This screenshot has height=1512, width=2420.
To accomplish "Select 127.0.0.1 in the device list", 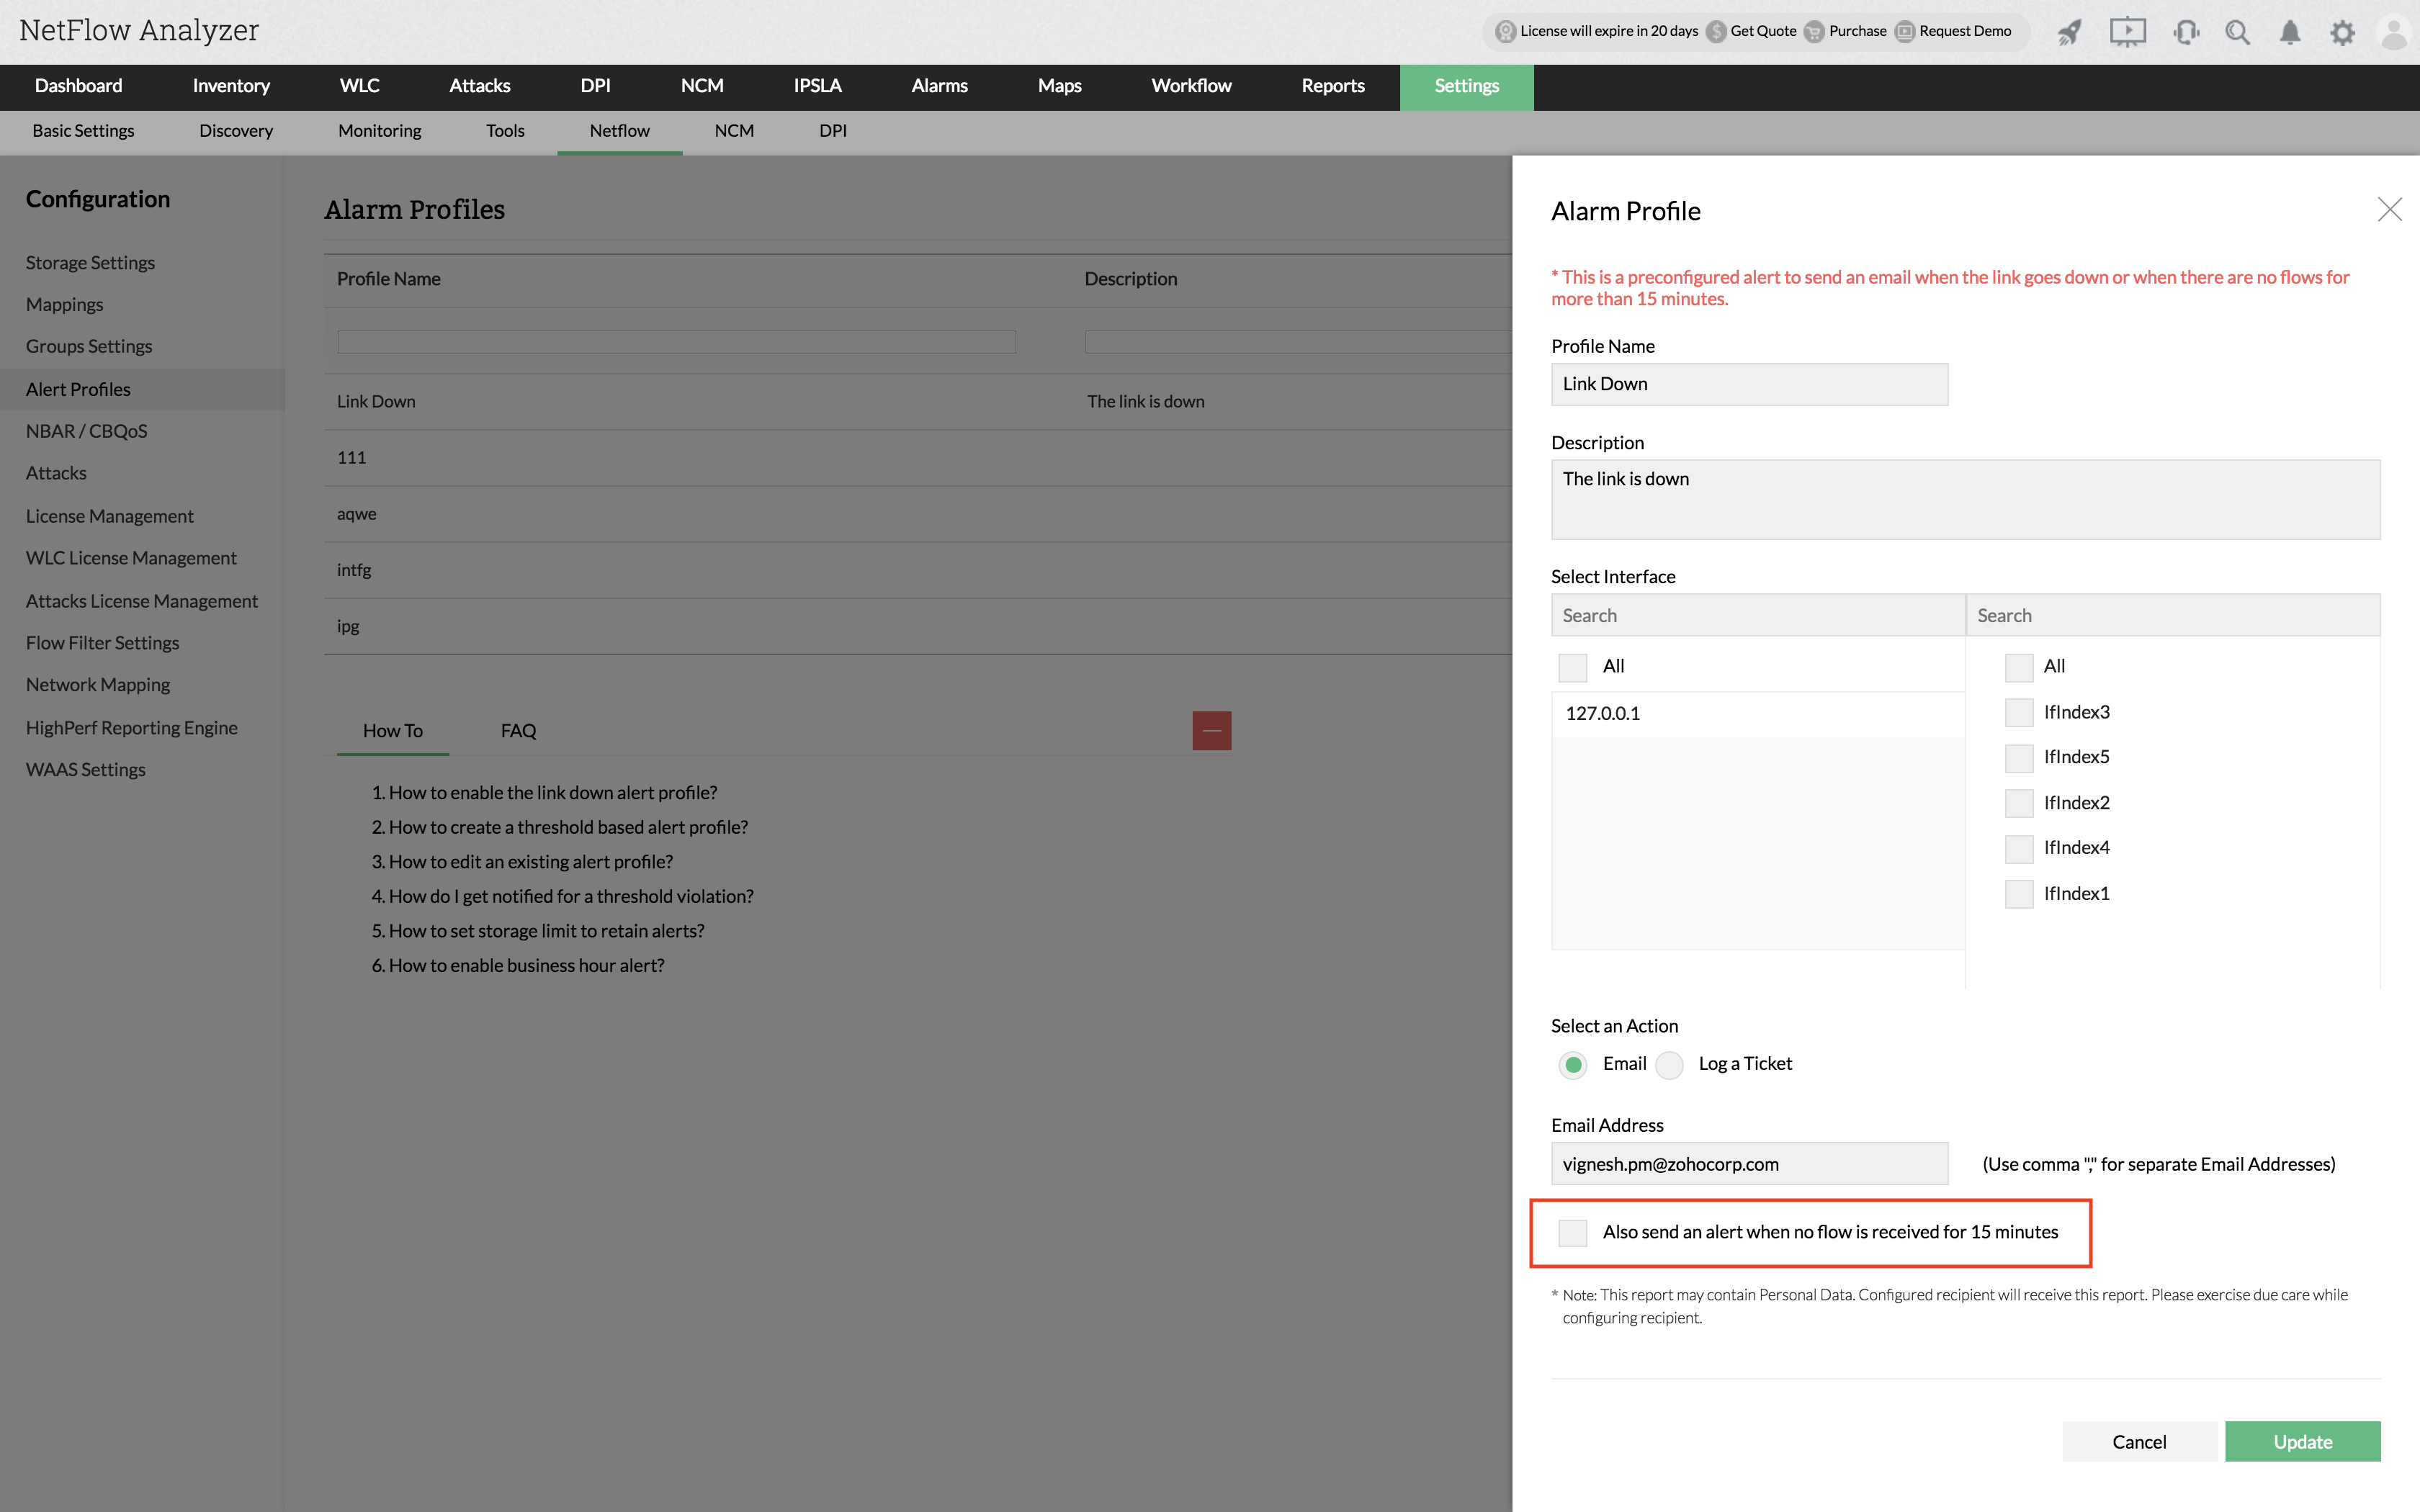I will tap(1602, 713).
